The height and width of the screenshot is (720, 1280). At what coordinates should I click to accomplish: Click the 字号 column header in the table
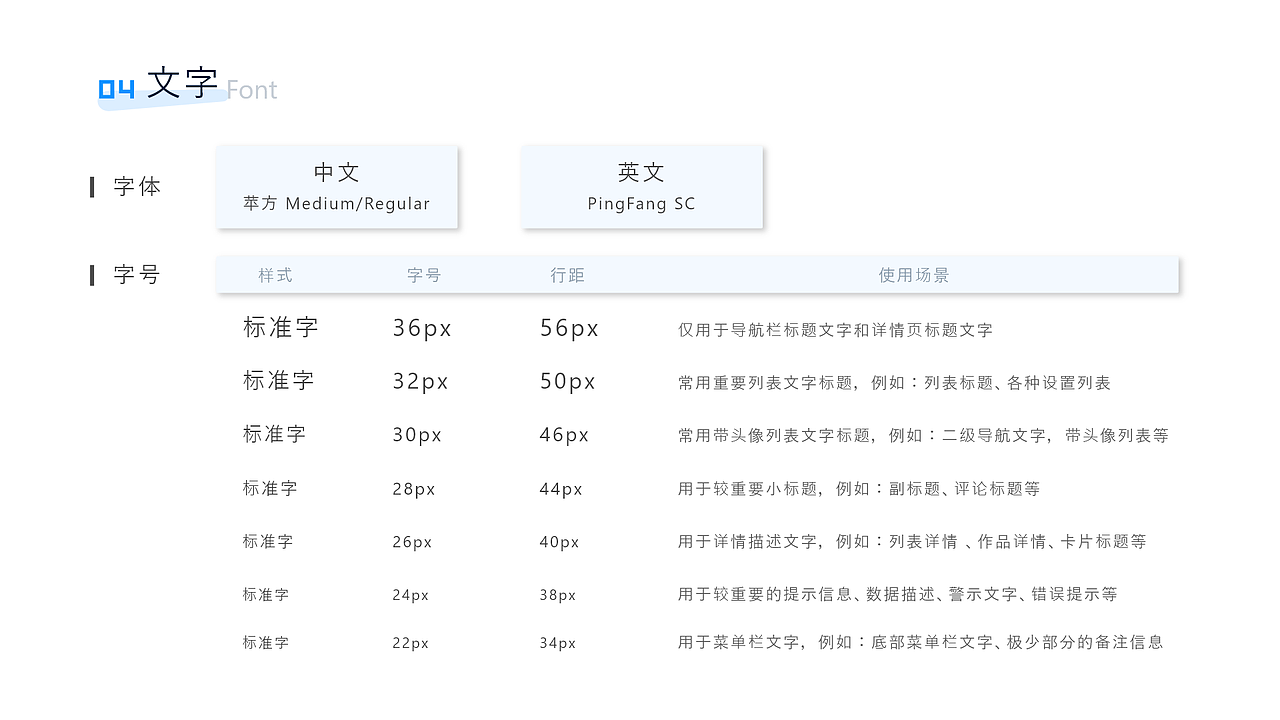[x=424, y=275]
